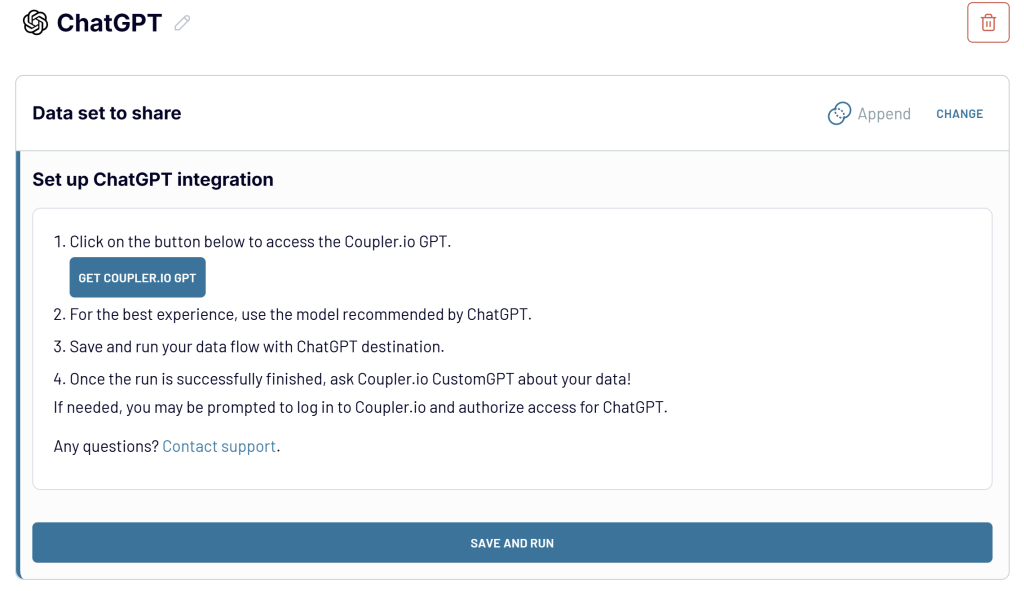Click step 3 about saving data flow
The height and width of the screenshot is (591, 1024).
pyautogui.click(x=256, y=347)
